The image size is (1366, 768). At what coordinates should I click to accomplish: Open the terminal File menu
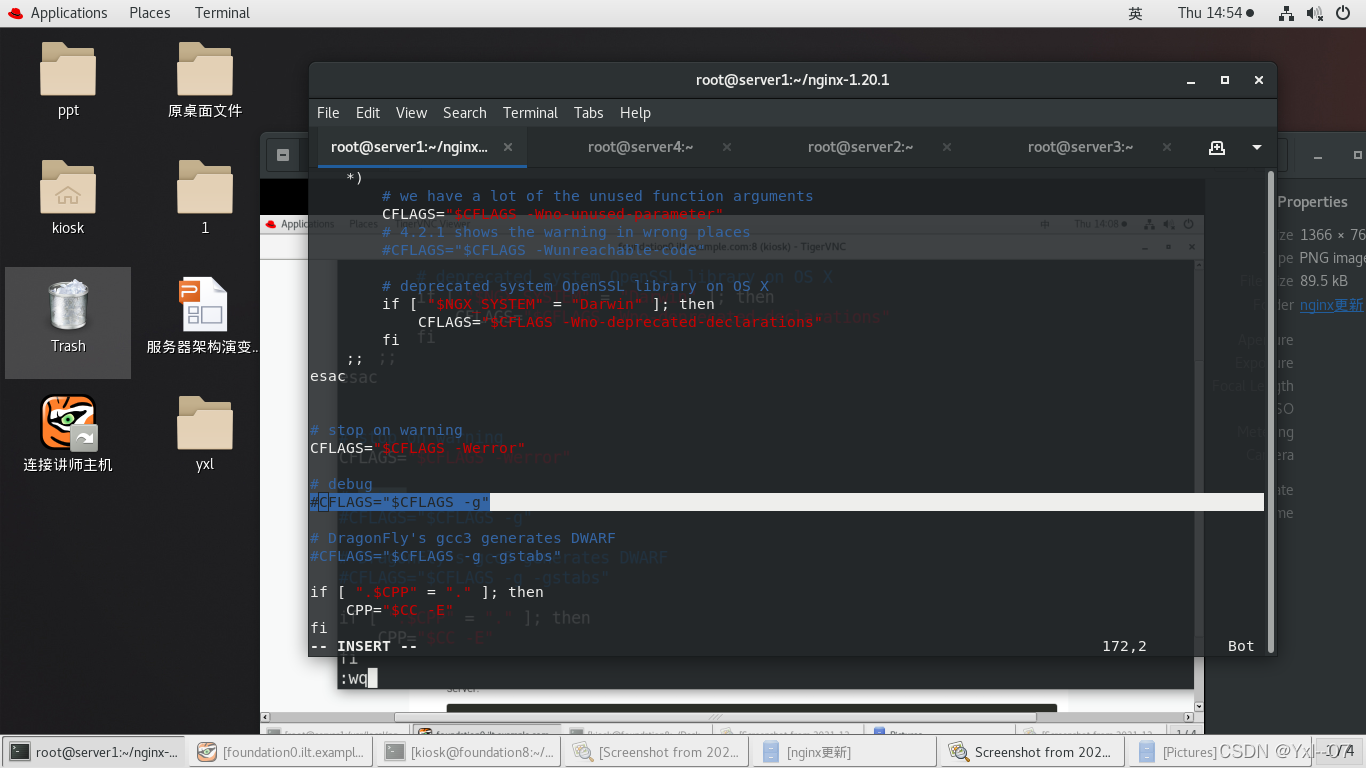click(x=328, y=113)
